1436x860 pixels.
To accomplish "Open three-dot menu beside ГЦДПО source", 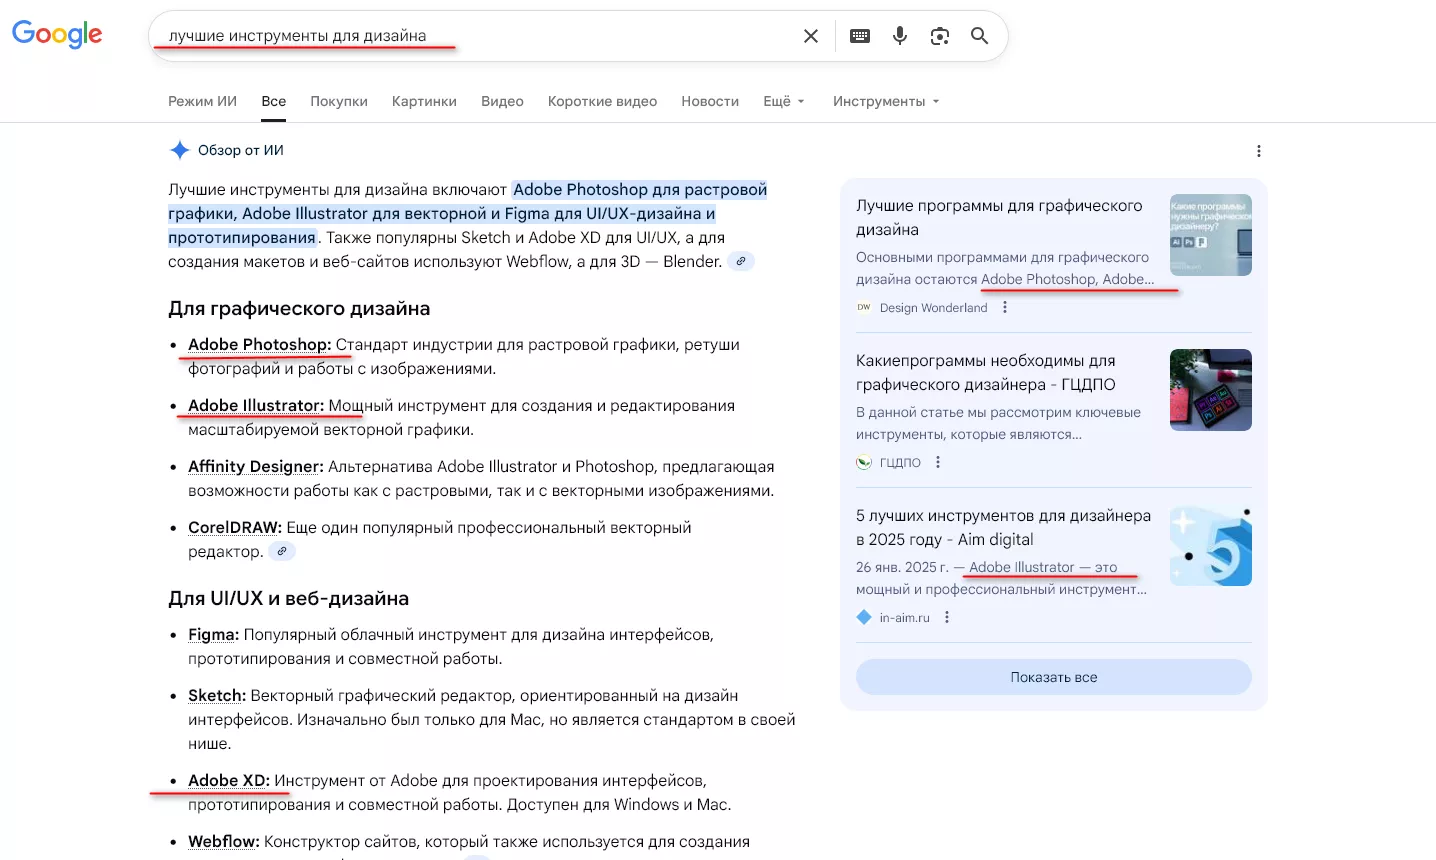I will (938, 463).
